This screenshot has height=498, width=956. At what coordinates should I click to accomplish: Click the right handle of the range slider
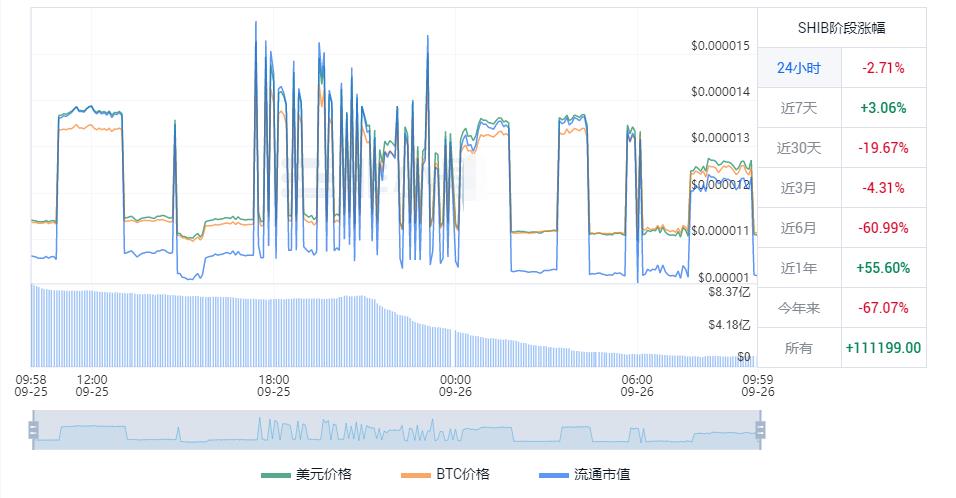(x=760, y=430)
